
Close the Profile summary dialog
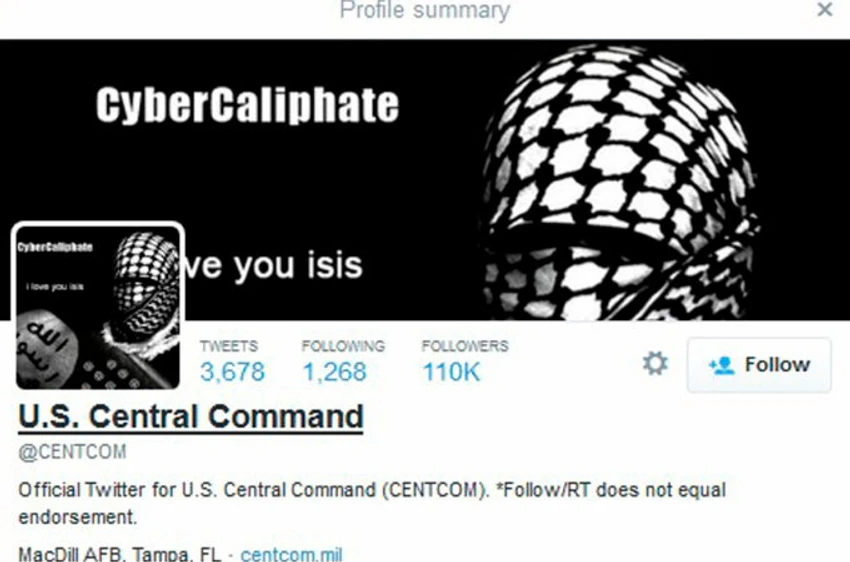pos(825,9)
